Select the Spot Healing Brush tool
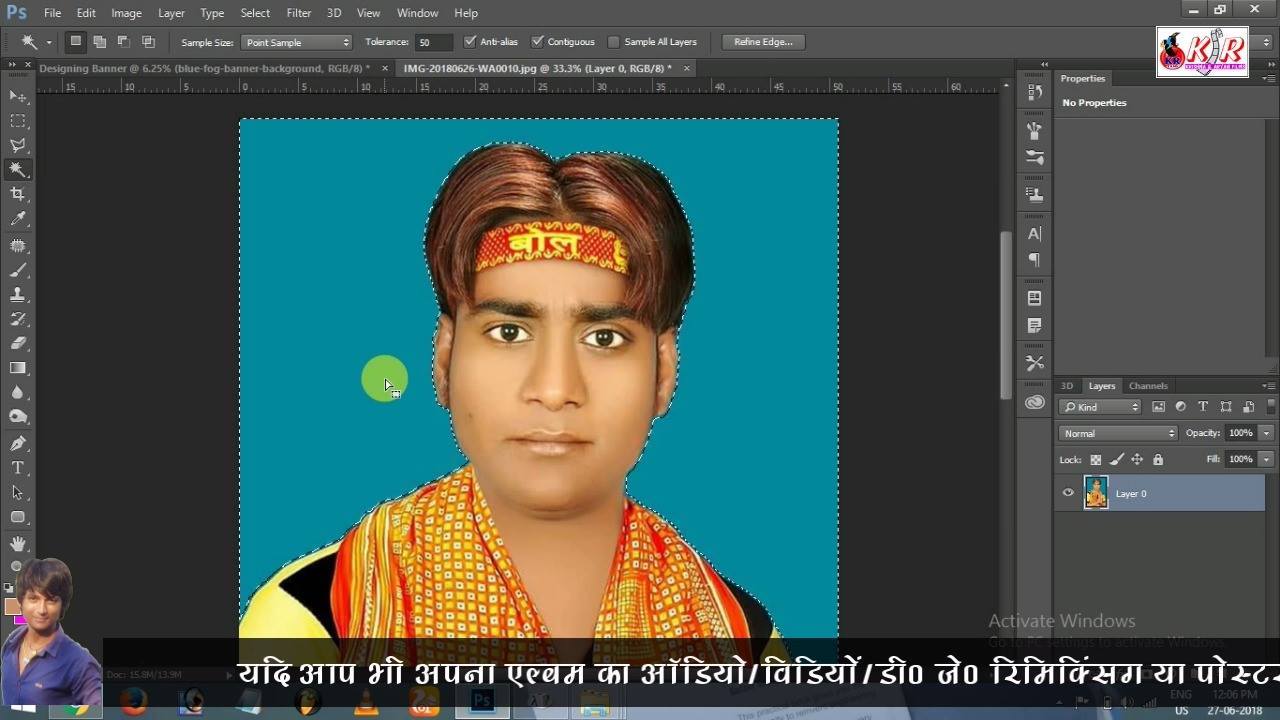This screenshot has width=1280, height=720. tap(18, 245)
